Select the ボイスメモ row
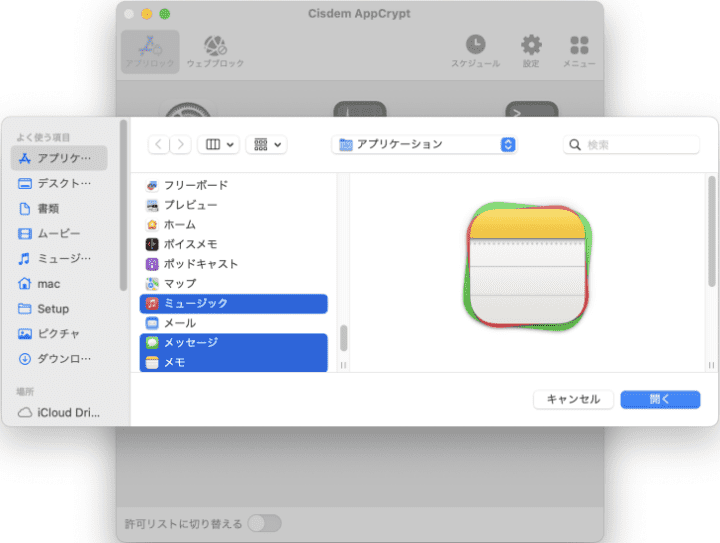Viewport: 720px width, 543px height. [x=233, y=244]
